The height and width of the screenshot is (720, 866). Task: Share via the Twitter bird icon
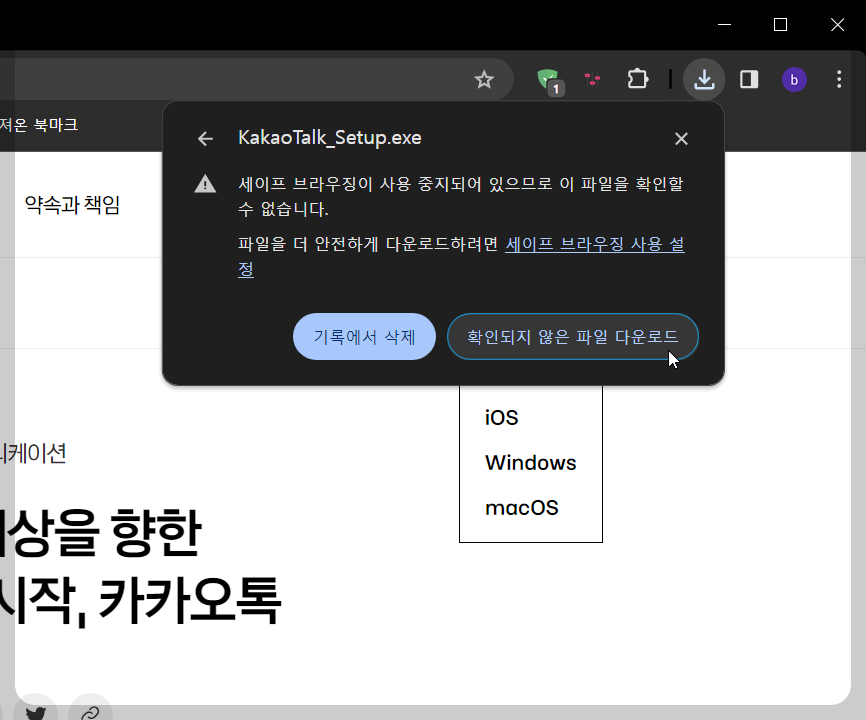point(35,712)
